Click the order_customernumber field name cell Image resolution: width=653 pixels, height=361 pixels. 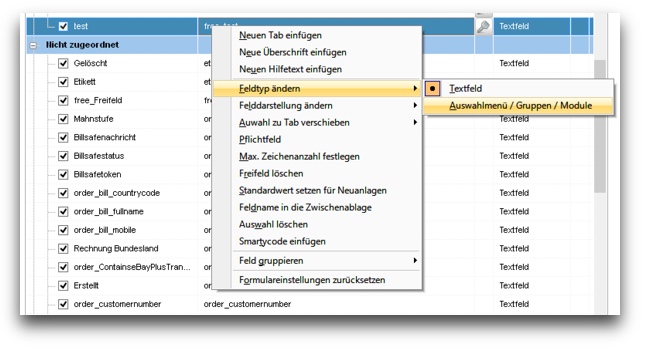click(247, 304)
